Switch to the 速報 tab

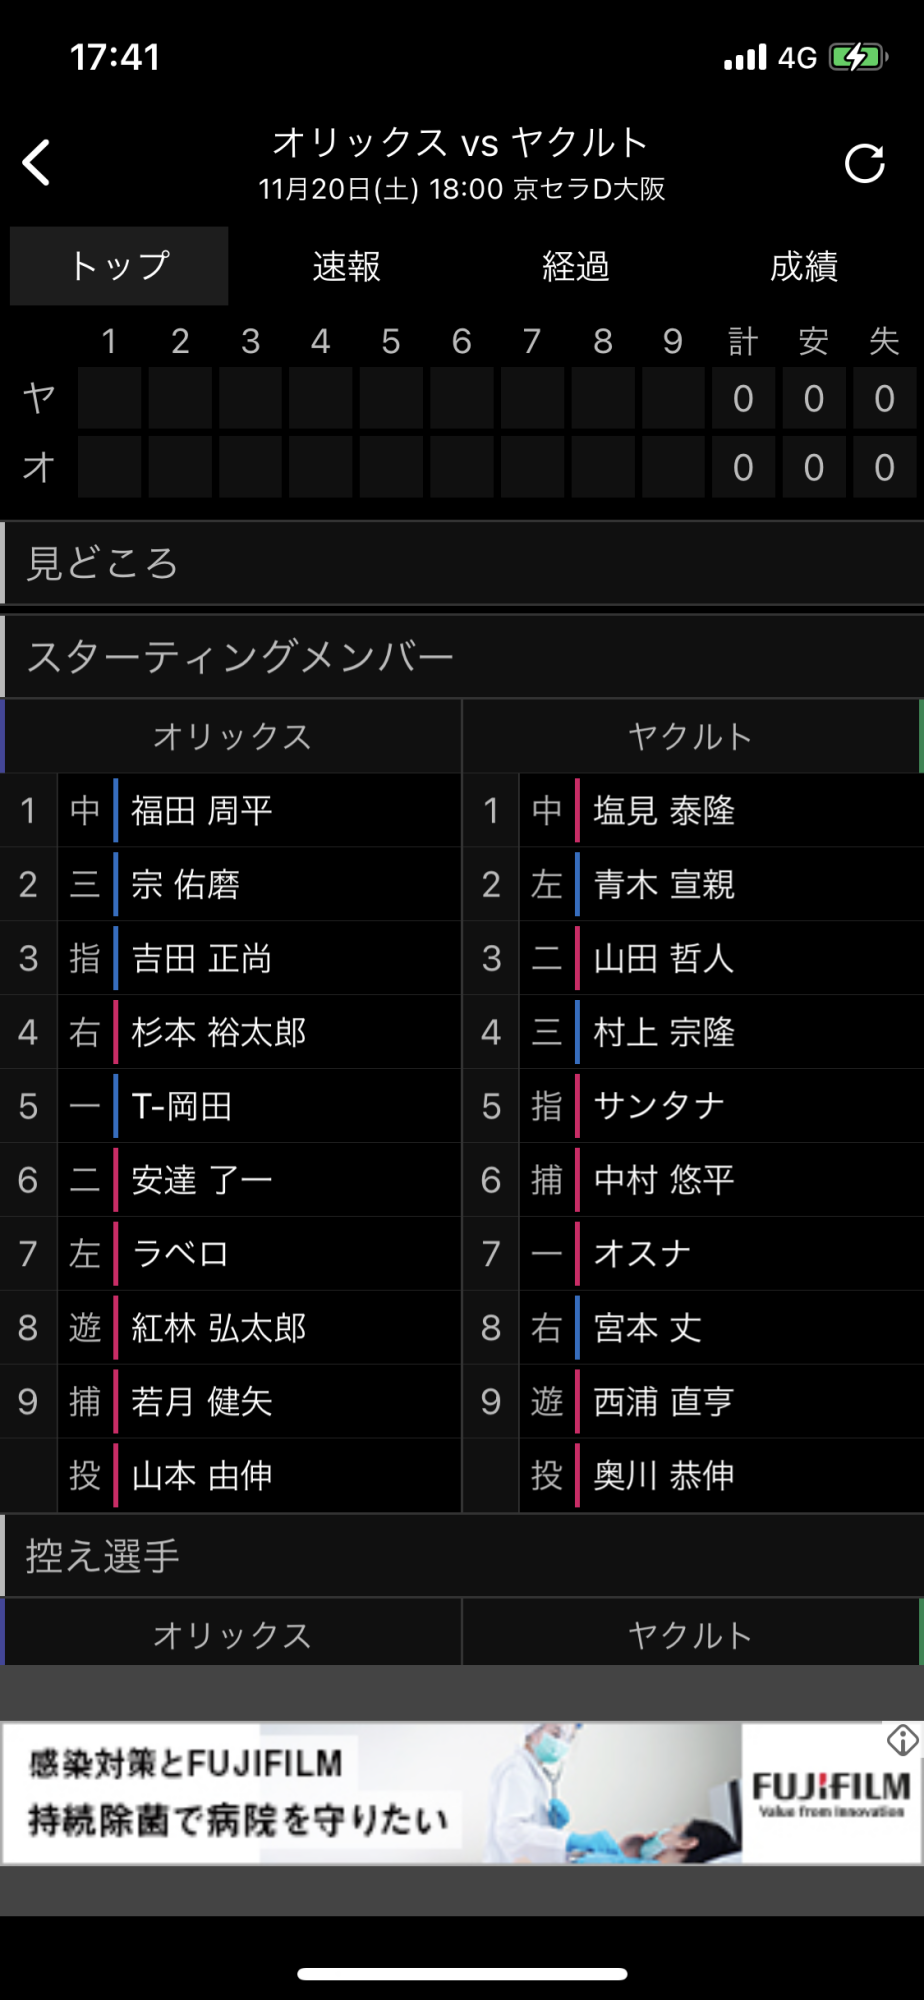(346, 266)
